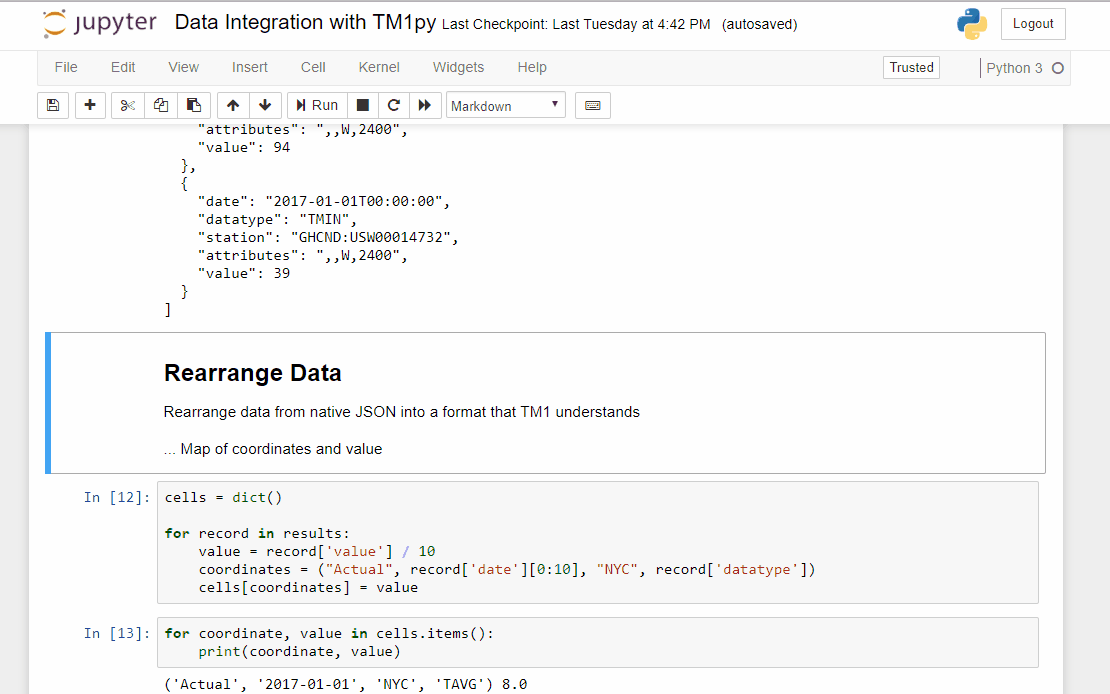
Task: Insert a cell below with plus icon
Action: point(90,105)
